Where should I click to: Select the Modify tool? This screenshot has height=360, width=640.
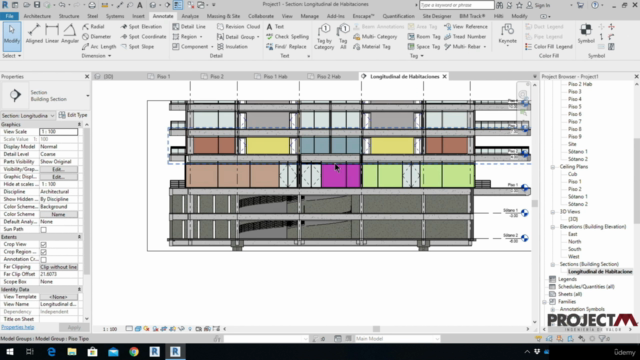click(11, 36)
